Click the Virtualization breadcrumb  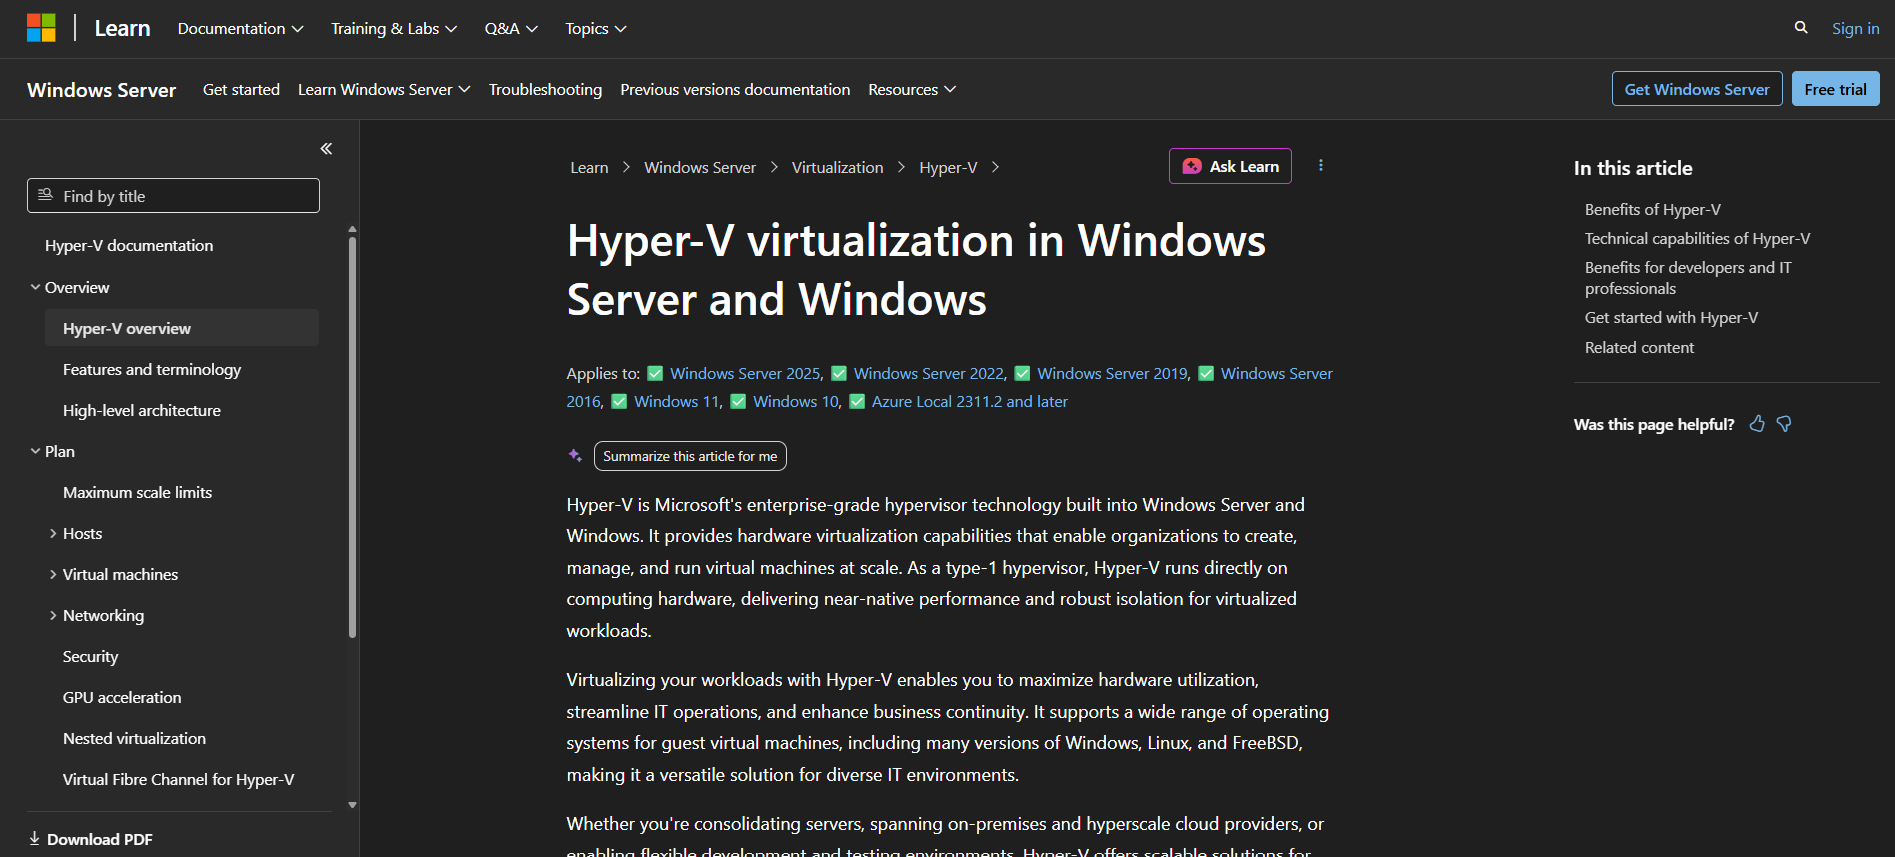click(x=837, y=167)
